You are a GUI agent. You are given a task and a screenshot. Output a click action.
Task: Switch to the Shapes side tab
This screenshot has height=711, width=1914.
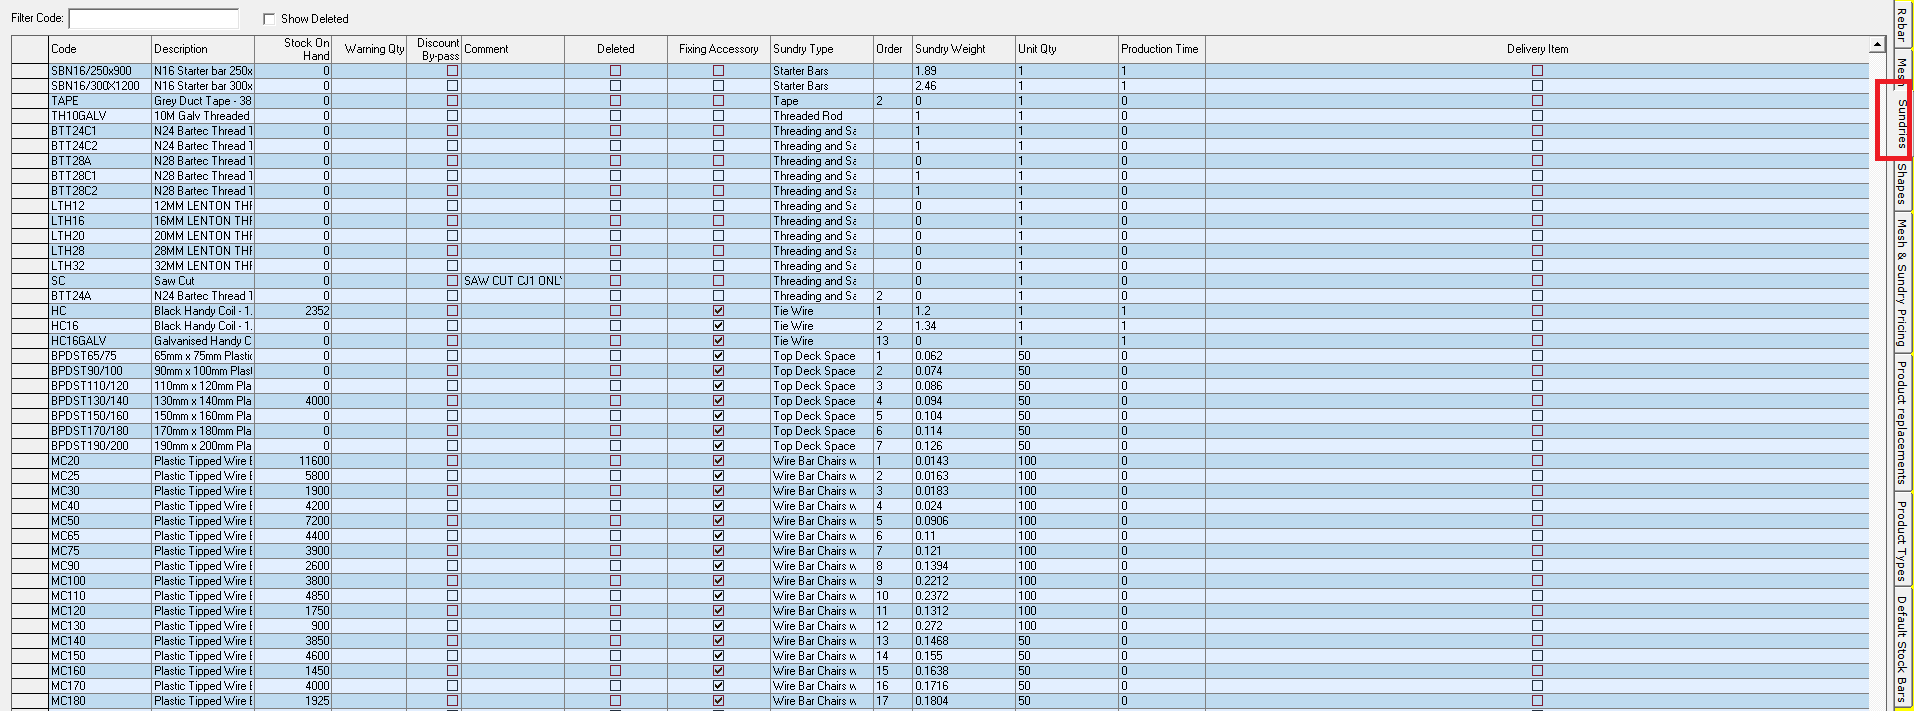[x=1901, y=185]
